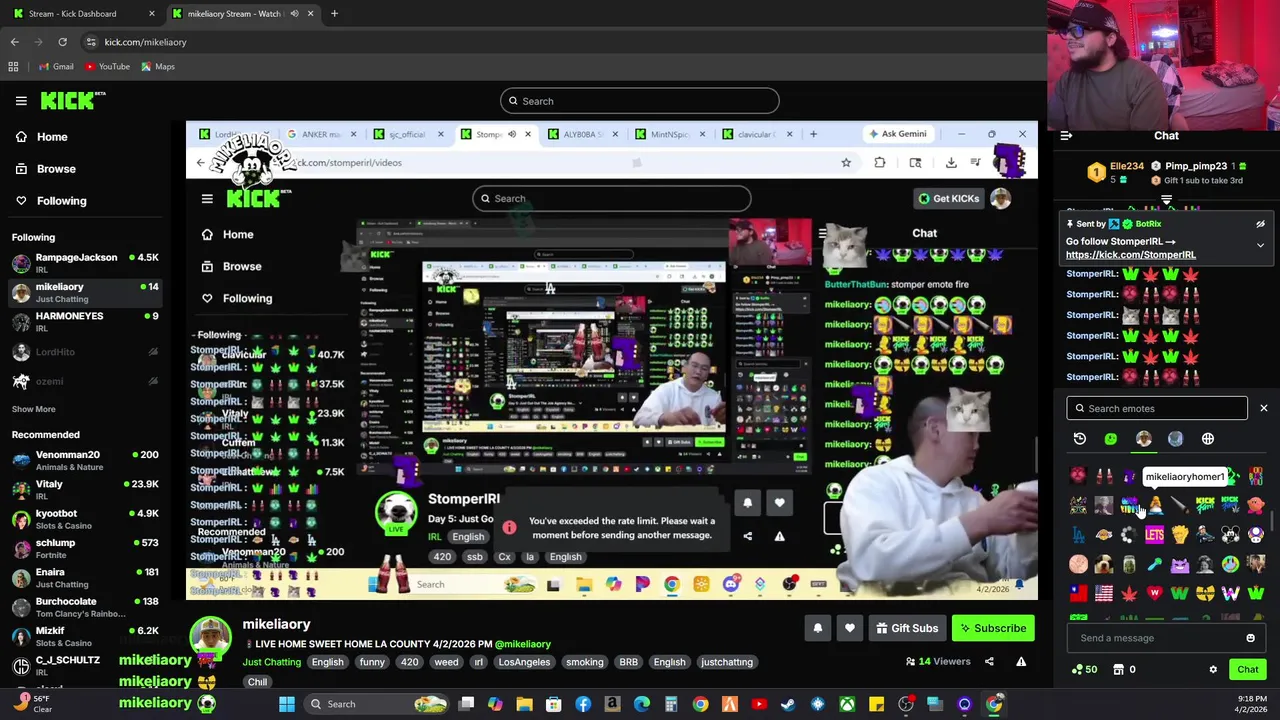This screenshot has height=720, width=1280.
Task: Open the Kick green emoji emotes tab
Action: [x=1111, y=439]
